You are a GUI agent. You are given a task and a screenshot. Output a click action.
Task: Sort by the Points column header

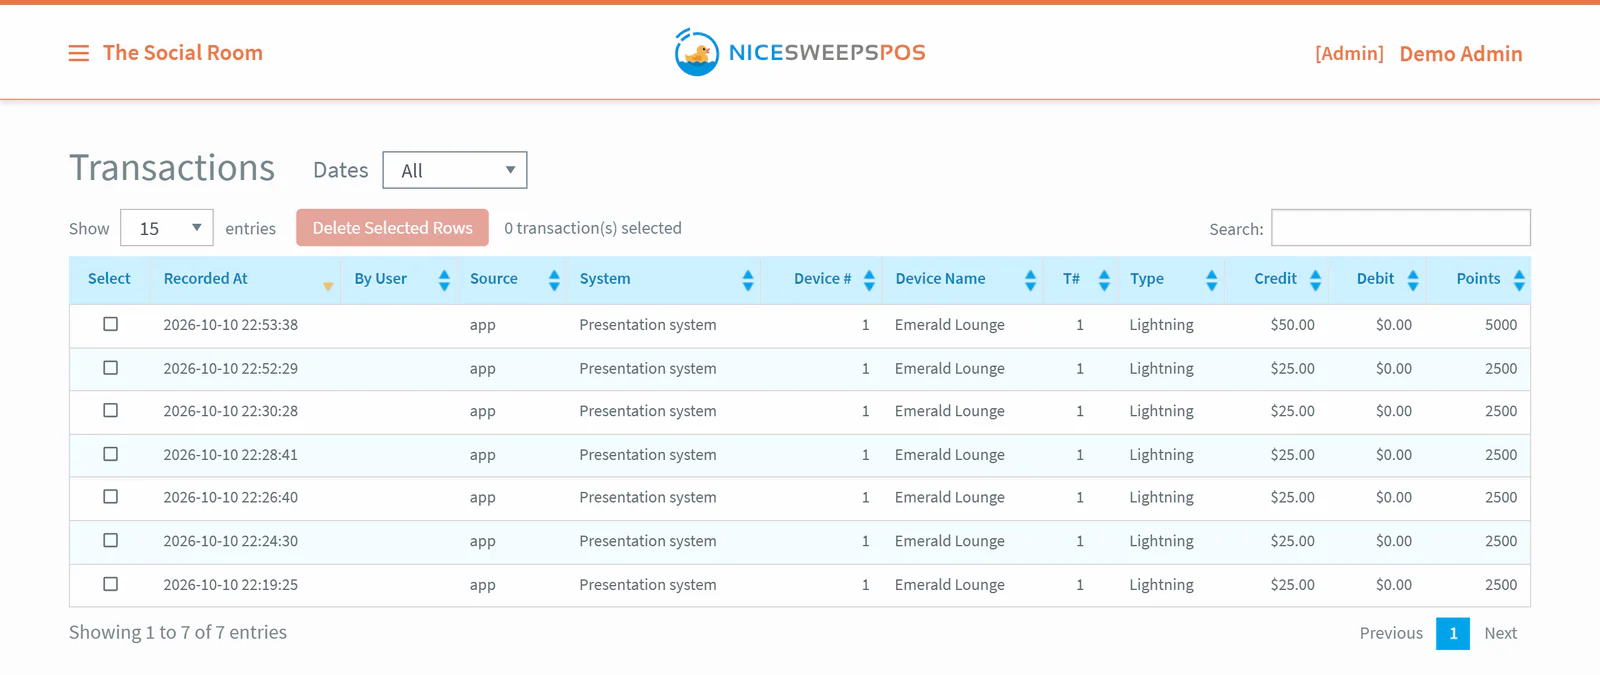point(1478,279)
